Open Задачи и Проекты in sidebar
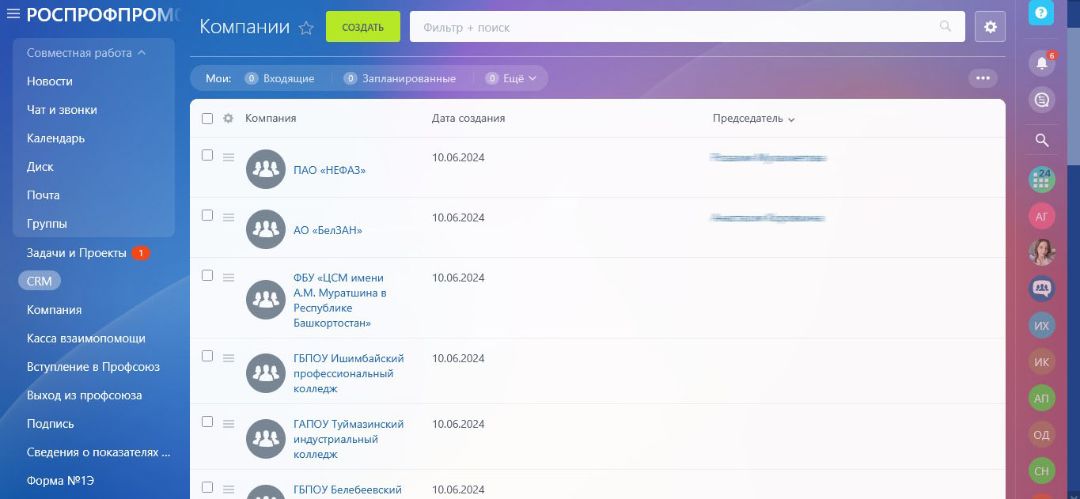The width and height of the screenshot is (1080, 499). point(76,253)
